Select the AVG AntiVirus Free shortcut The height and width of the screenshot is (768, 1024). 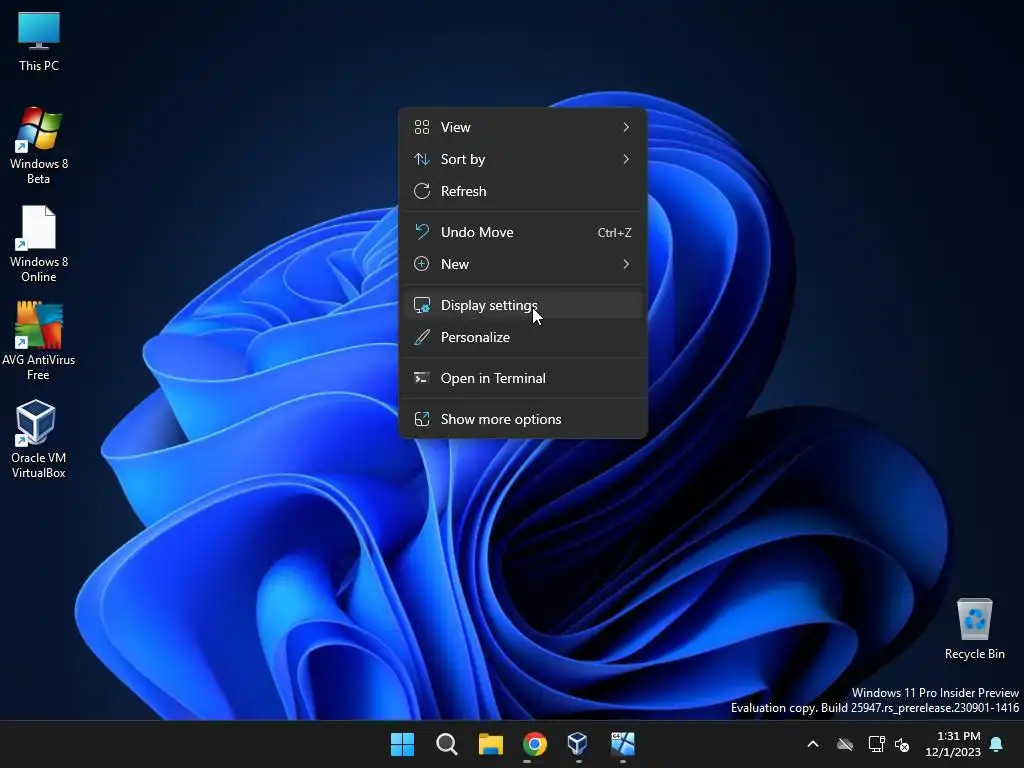39,342
